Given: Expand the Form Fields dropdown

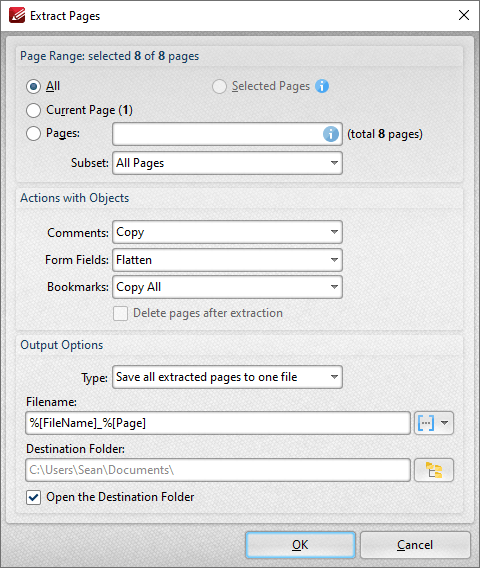Looking at the screenshot, I should [x=227, y=260].
